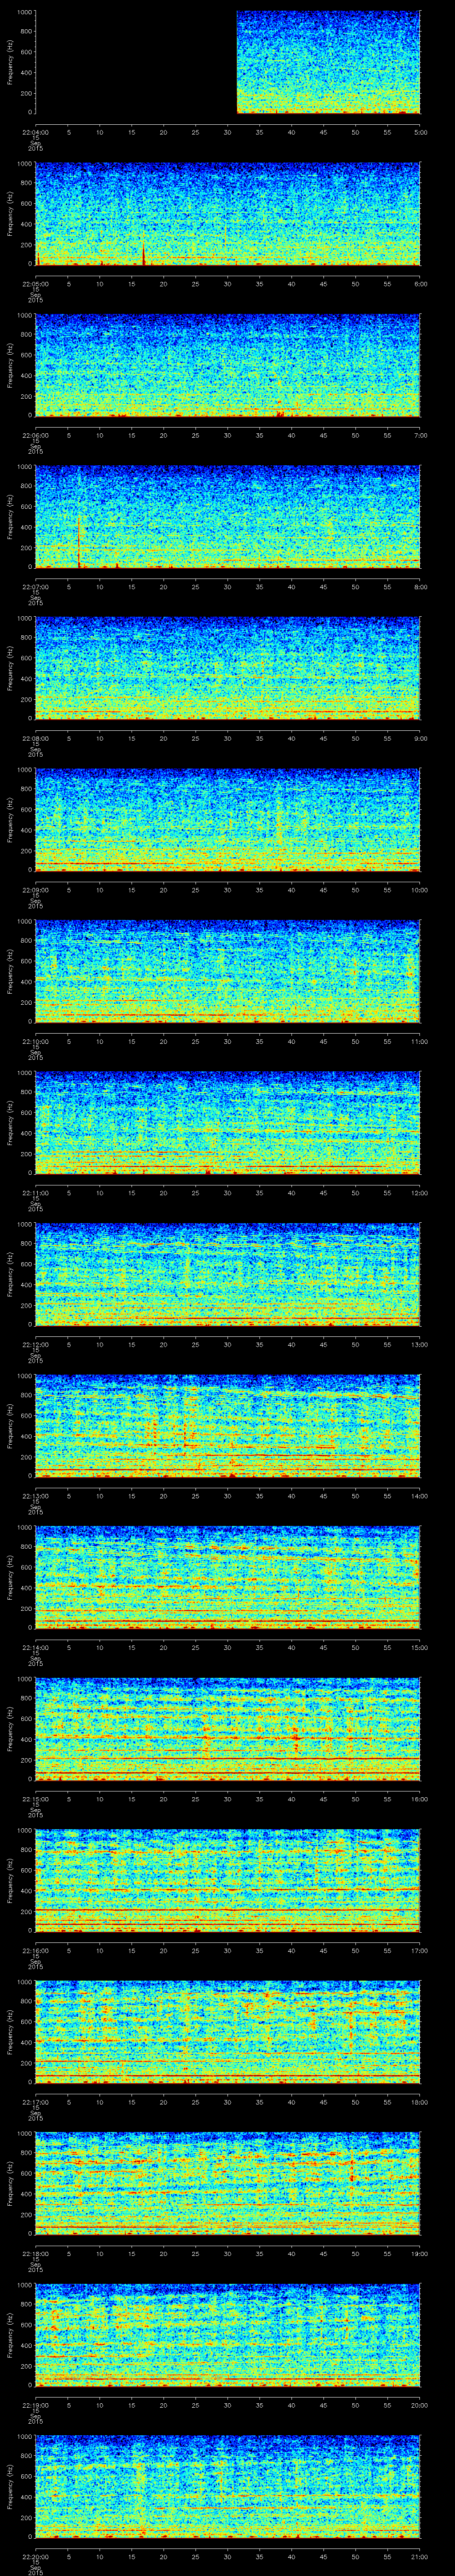Click the 17:00 end time label
The width and height of the screenshot is (455, 2576).
(419, 1949)
